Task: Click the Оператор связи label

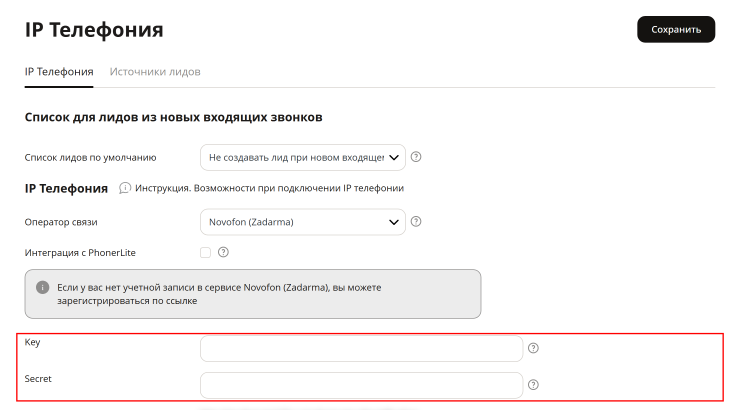Action: (x=61, y=222)
